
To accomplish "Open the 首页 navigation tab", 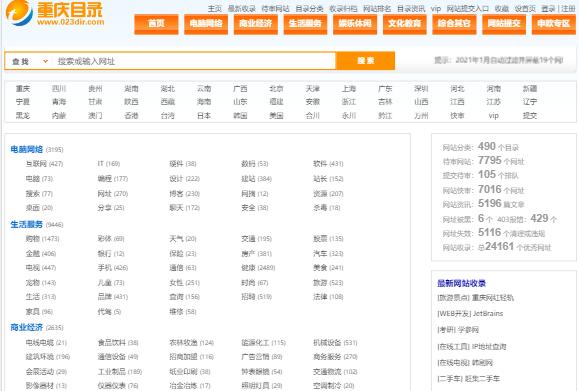I will [x=156, y=24].
